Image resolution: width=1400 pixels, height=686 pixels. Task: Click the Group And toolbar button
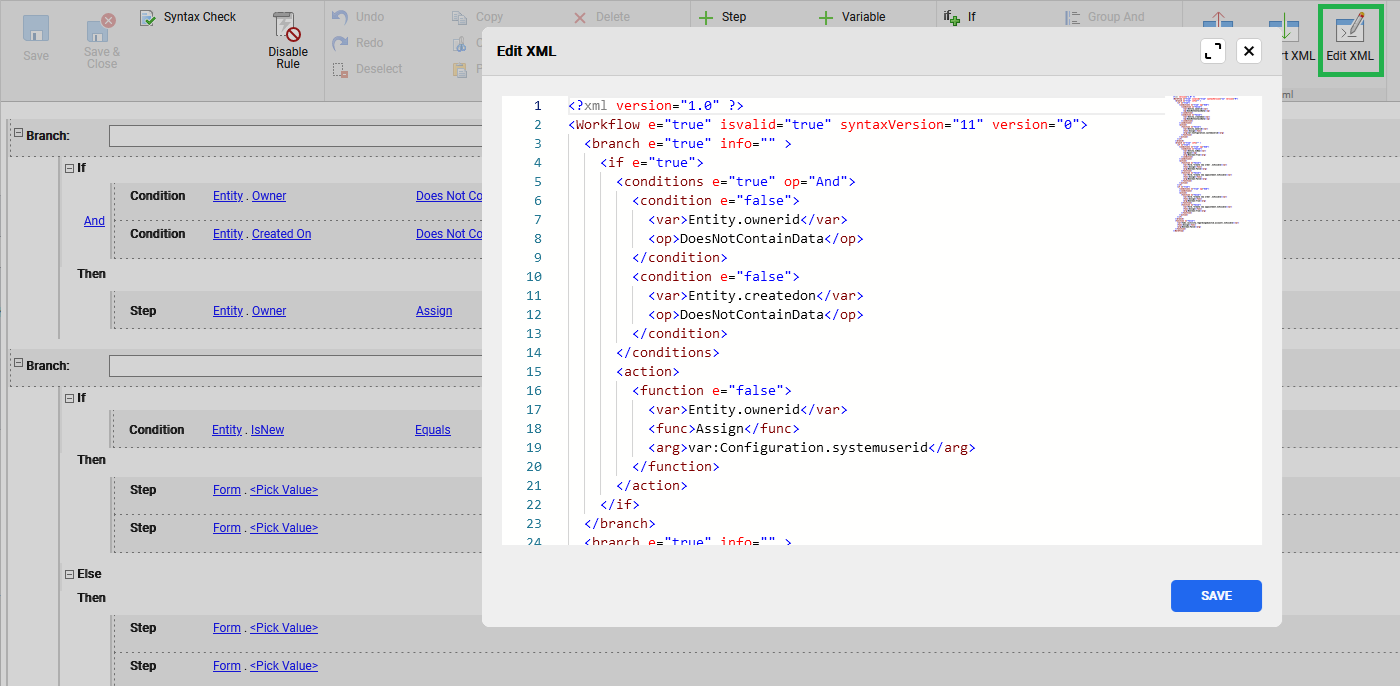(x=1105, y=17)
